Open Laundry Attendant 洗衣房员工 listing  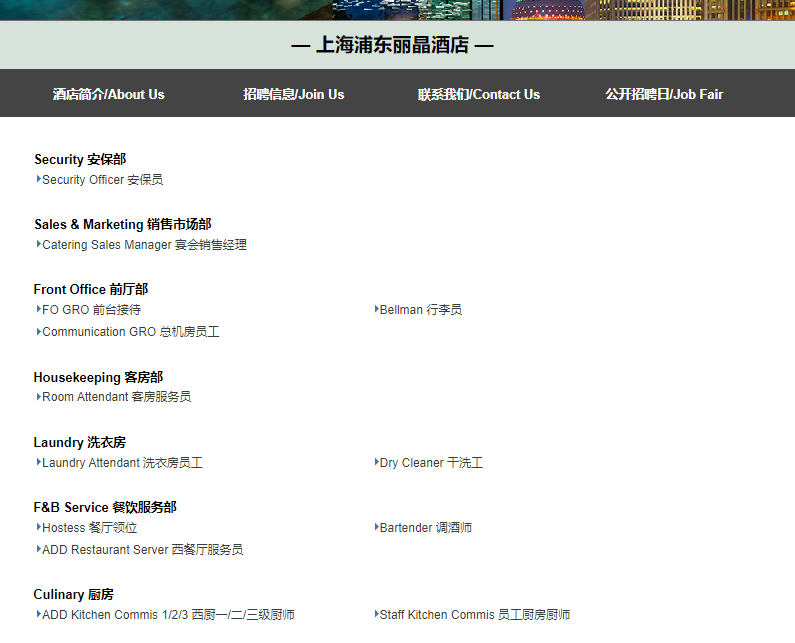(122, 462)
